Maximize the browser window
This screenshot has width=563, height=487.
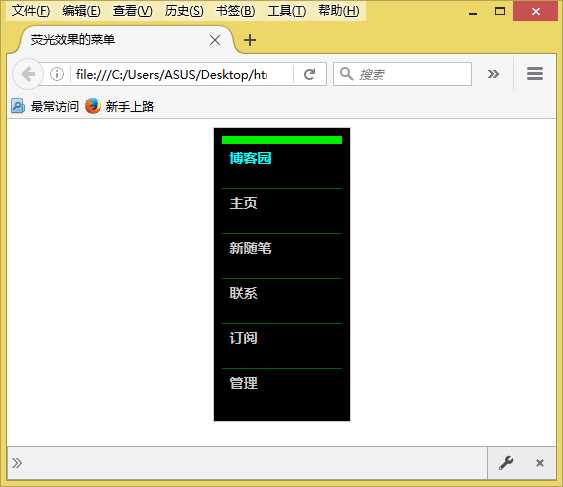coord(500,11)
